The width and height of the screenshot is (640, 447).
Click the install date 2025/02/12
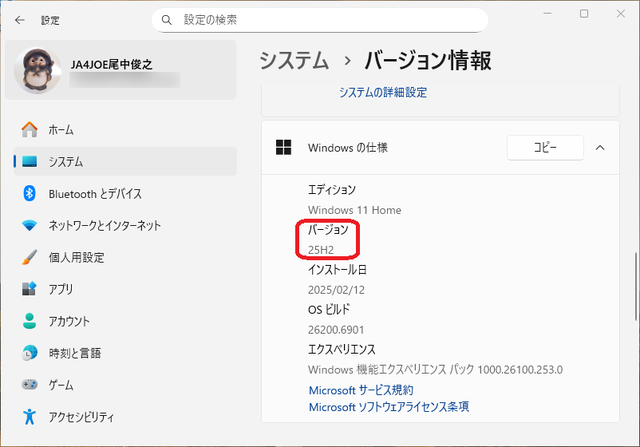pyautogui.click(x=336, y=290)
